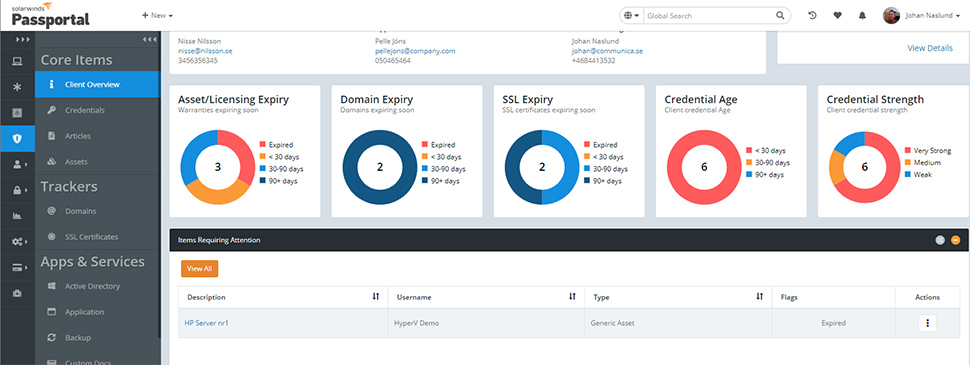Click the Generic Asset cell
Image resolution: width=970 pixels, height=365 pixels.
tap(678, 323)
